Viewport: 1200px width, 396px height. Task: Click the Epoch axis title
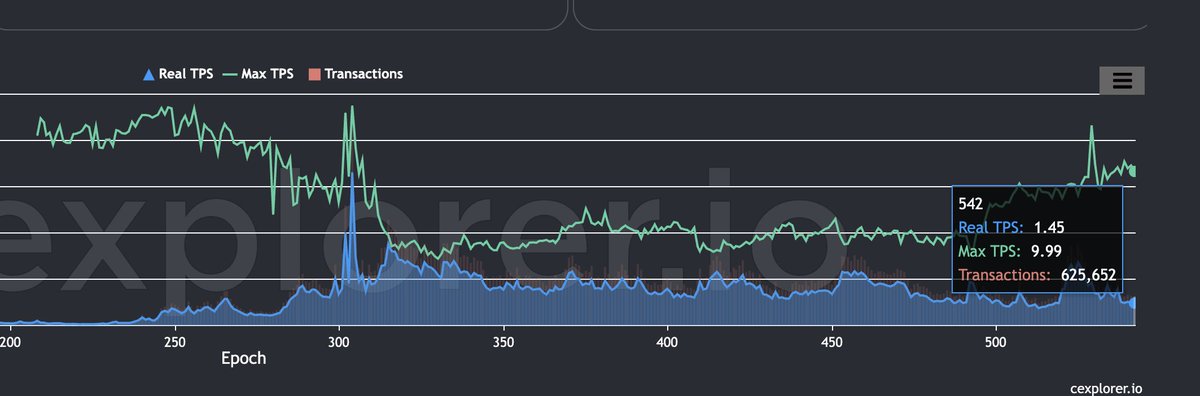[x=244, y=358]
